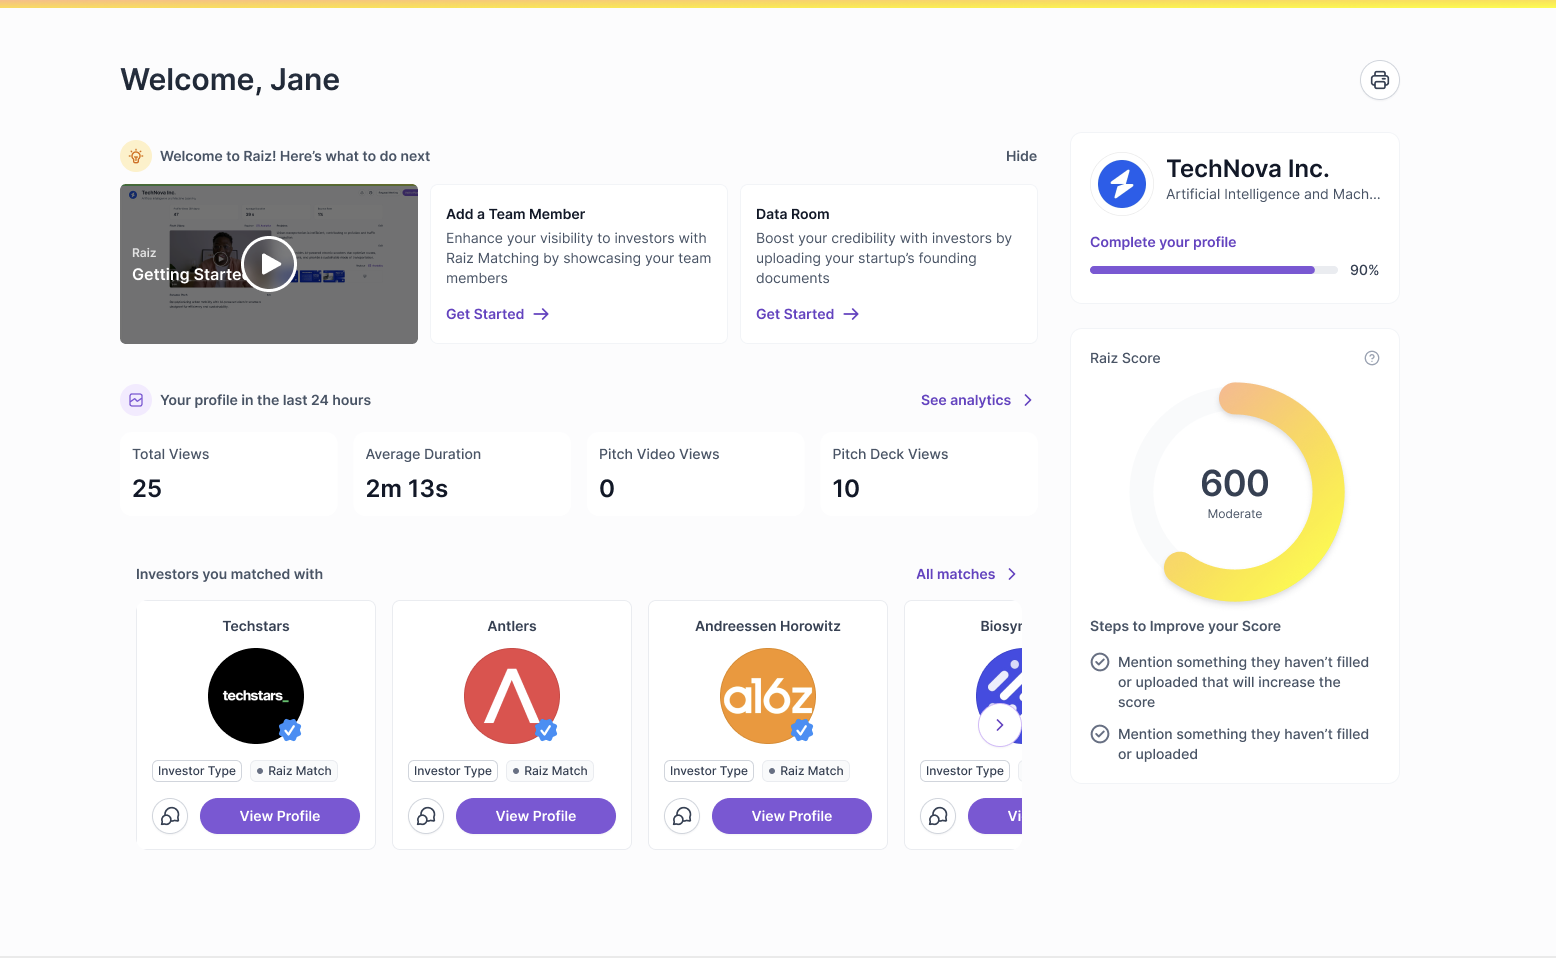The width and height of the screenshot is (1556, 958).
Task: Advance the investor carousel with next arrow
Action: pos(999,725)
